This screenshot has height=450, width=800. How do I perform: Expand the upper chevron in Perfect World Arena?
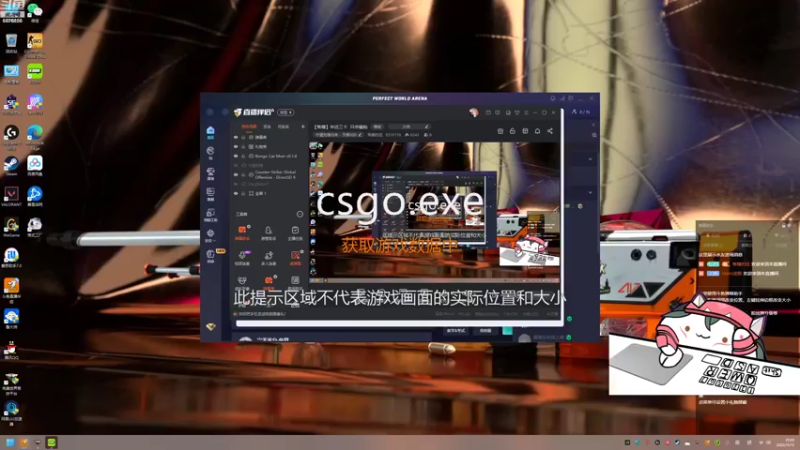590,159
